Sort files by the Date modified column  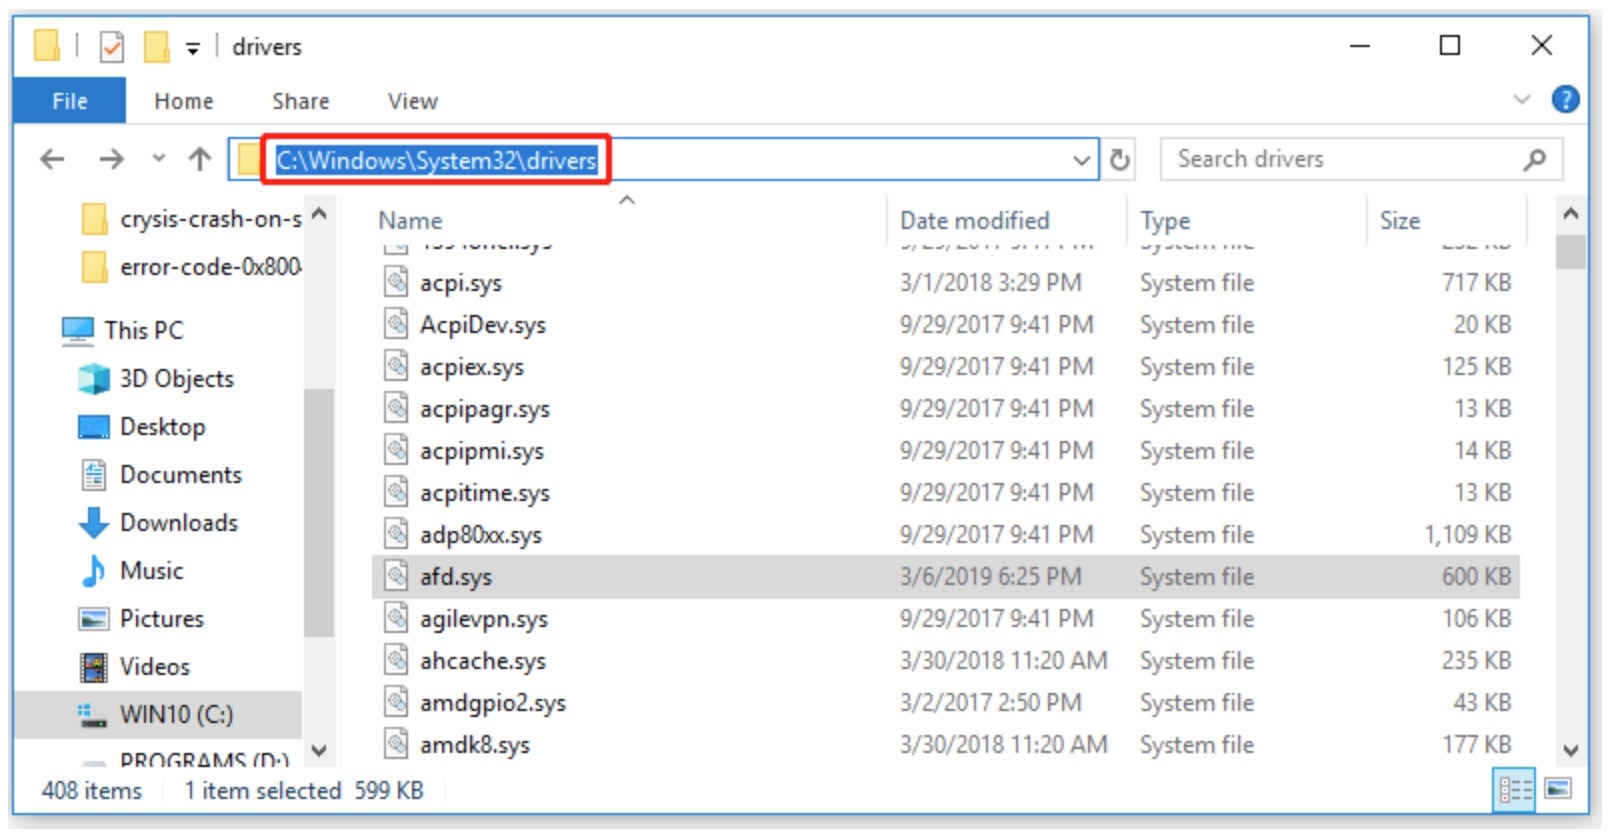tap(974, 221)
